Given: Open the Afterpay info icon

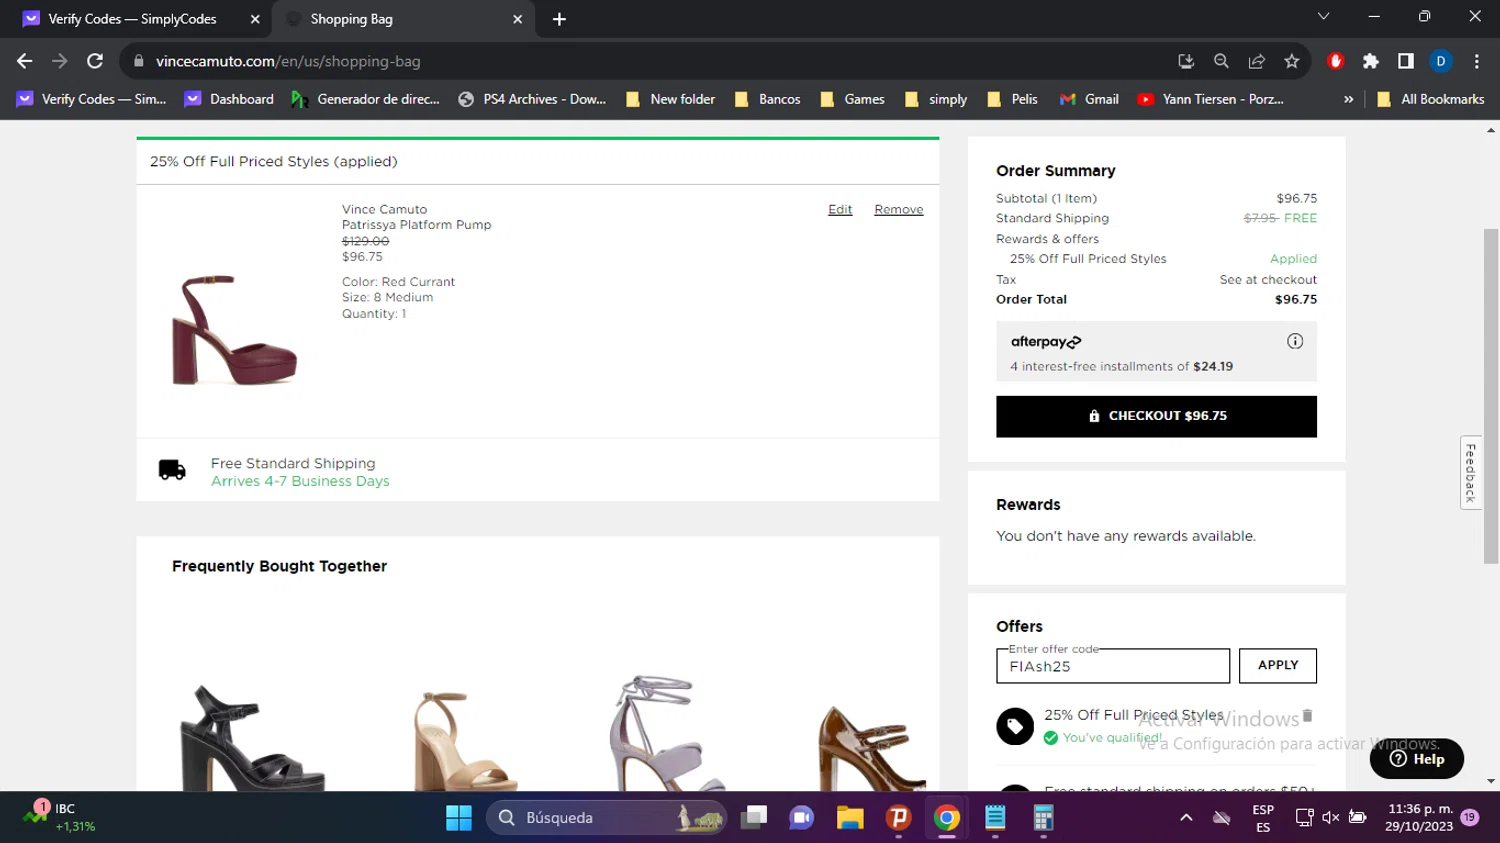Looking at the screenshot, I should coord(1295,341).
